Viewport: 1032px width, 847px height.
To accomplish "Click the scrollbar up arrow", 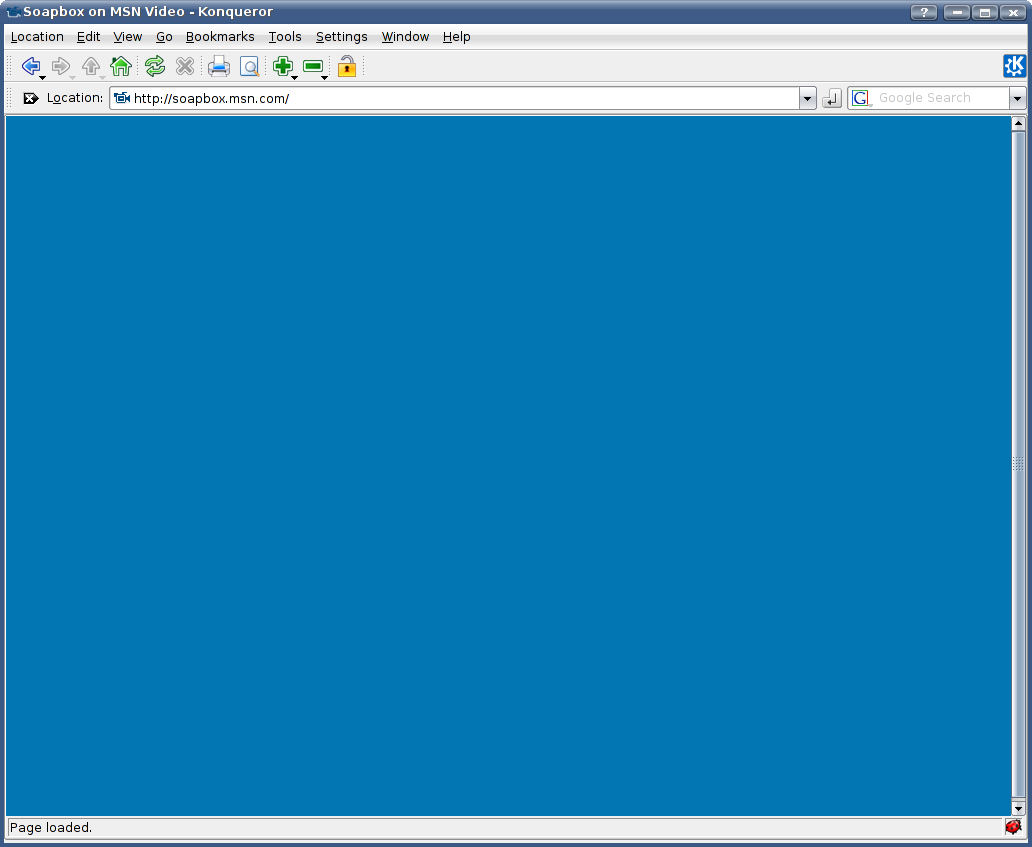I will tap(1018, 123).
